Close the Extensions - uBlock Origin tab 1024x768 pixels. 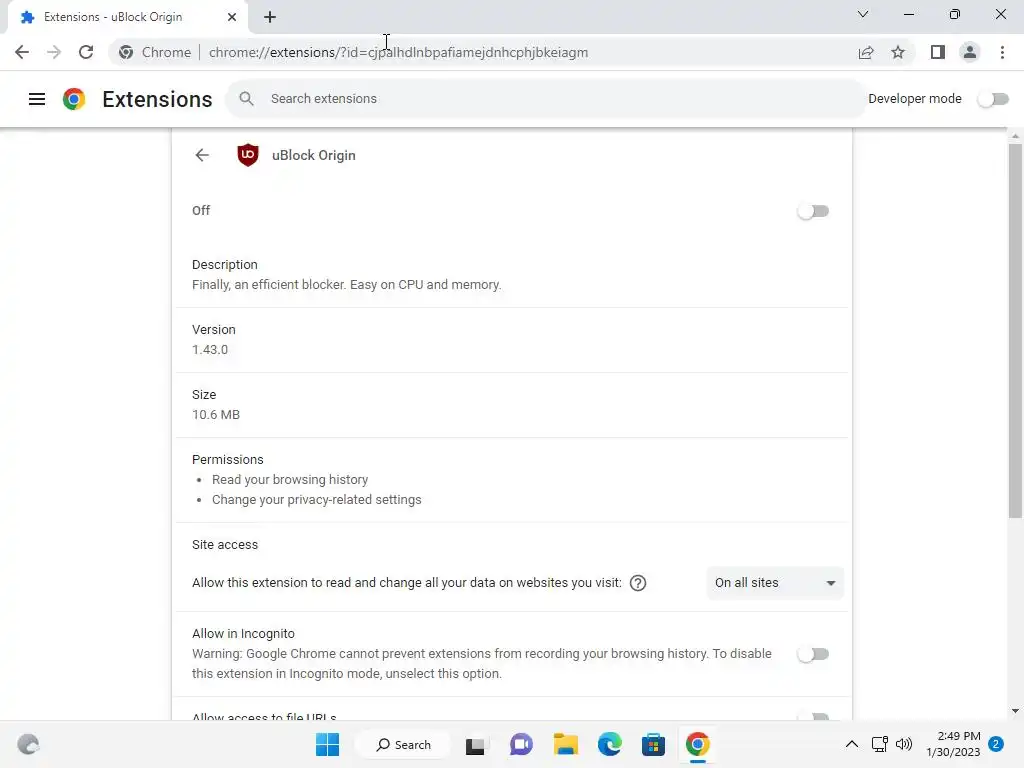[x=232, y=17]
